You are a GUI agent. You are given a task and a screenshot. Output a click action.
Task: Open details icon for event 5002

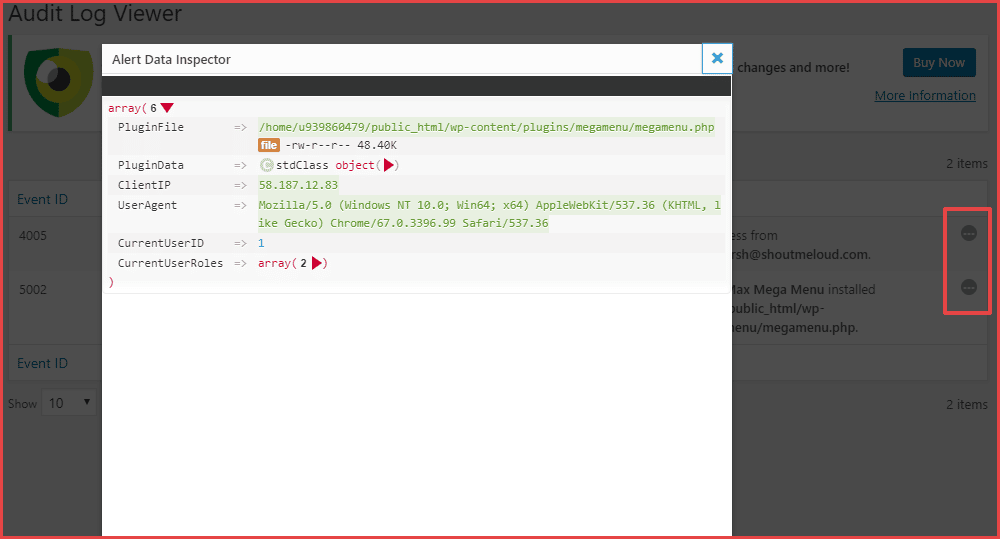click(x=968, y=287)
